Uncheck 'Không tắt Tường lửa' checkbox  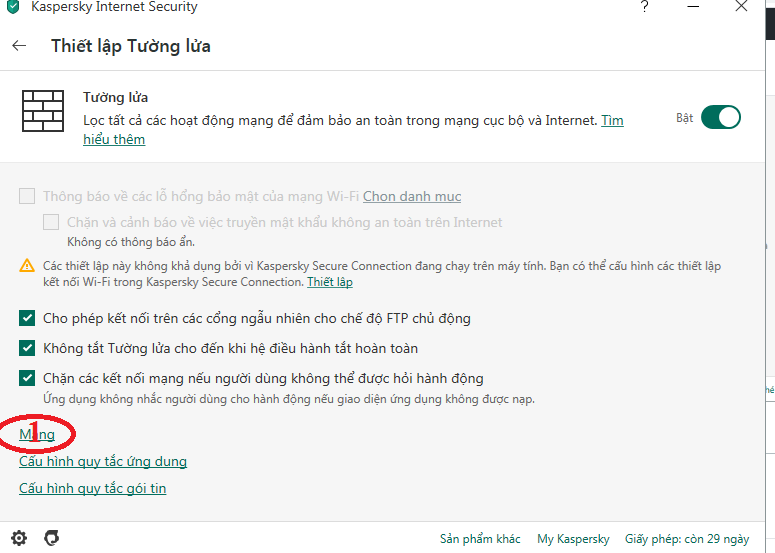pyautogui.click(x=27, y=348)
